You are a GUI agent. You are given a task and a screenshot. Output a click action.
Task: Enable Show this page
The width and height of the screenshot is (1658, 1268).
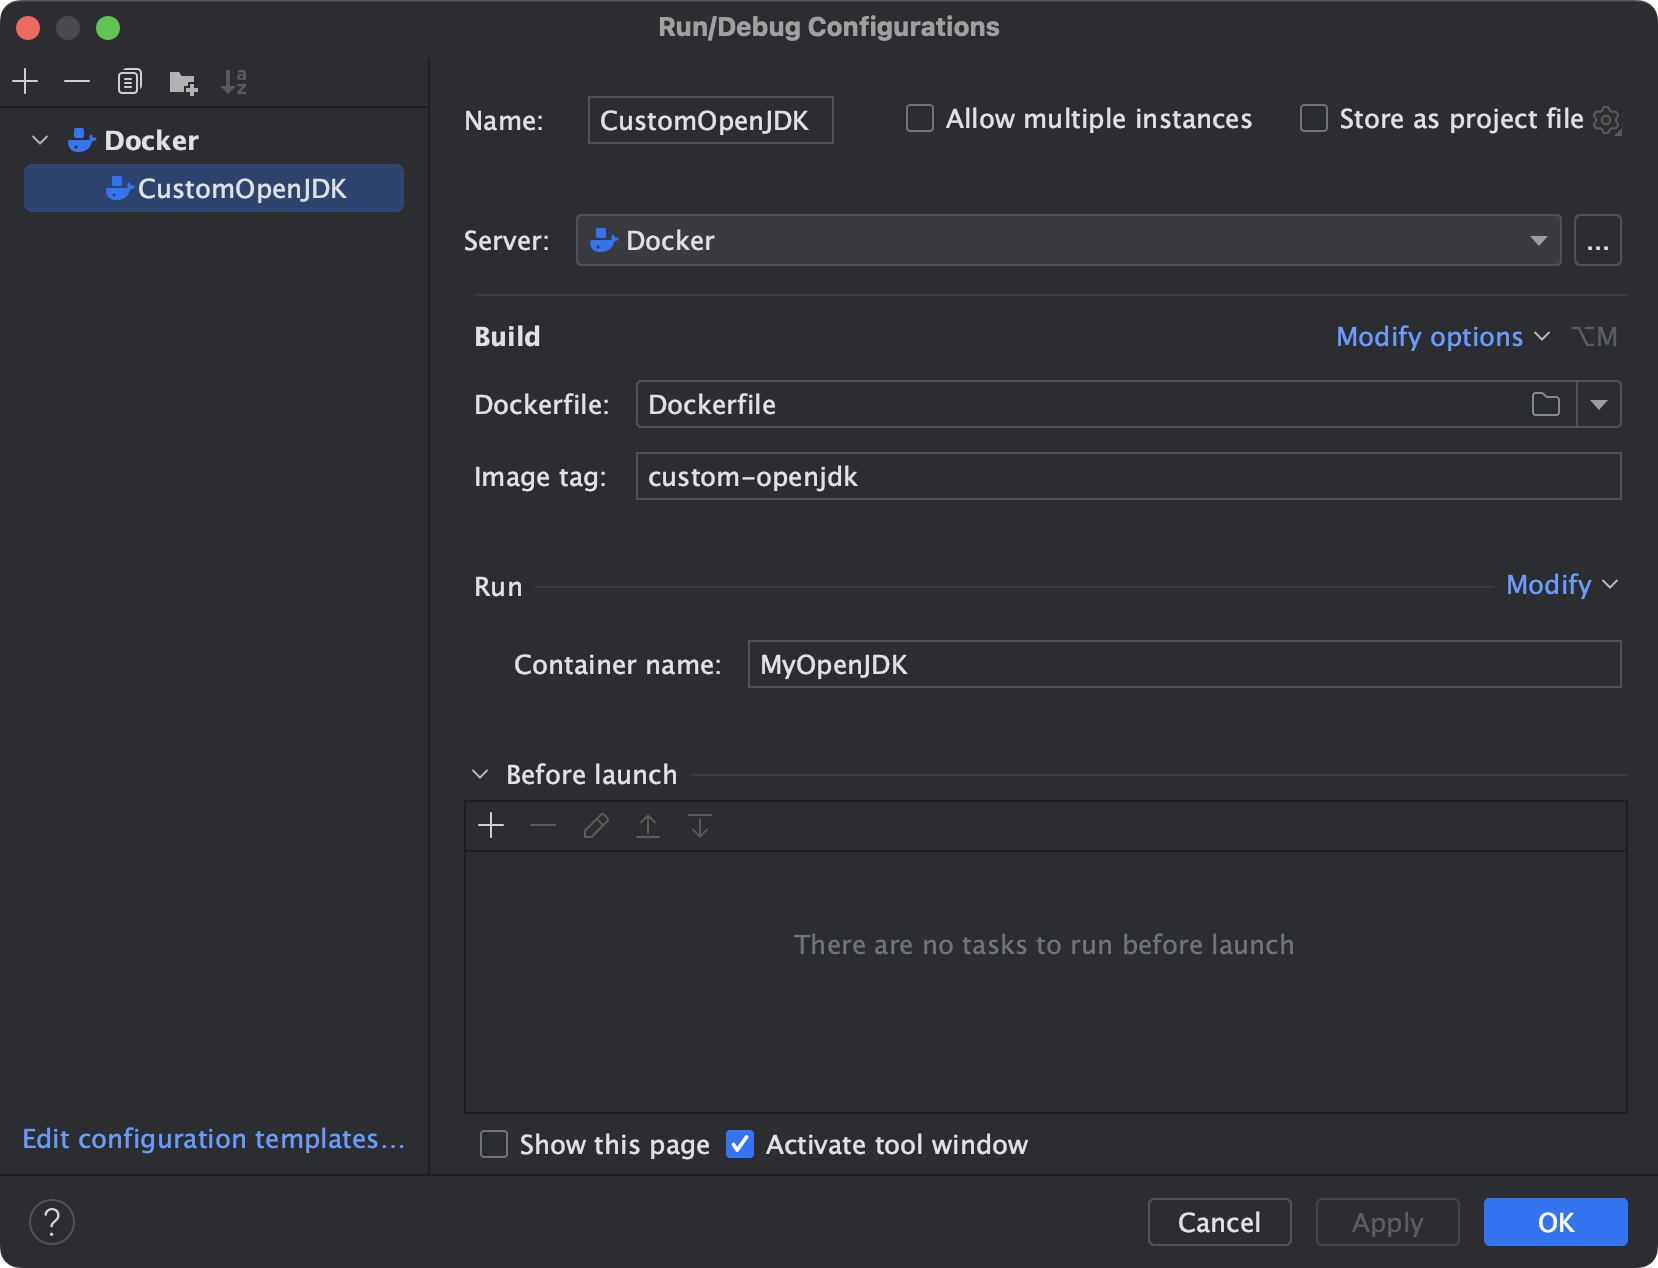(493, 1144)
